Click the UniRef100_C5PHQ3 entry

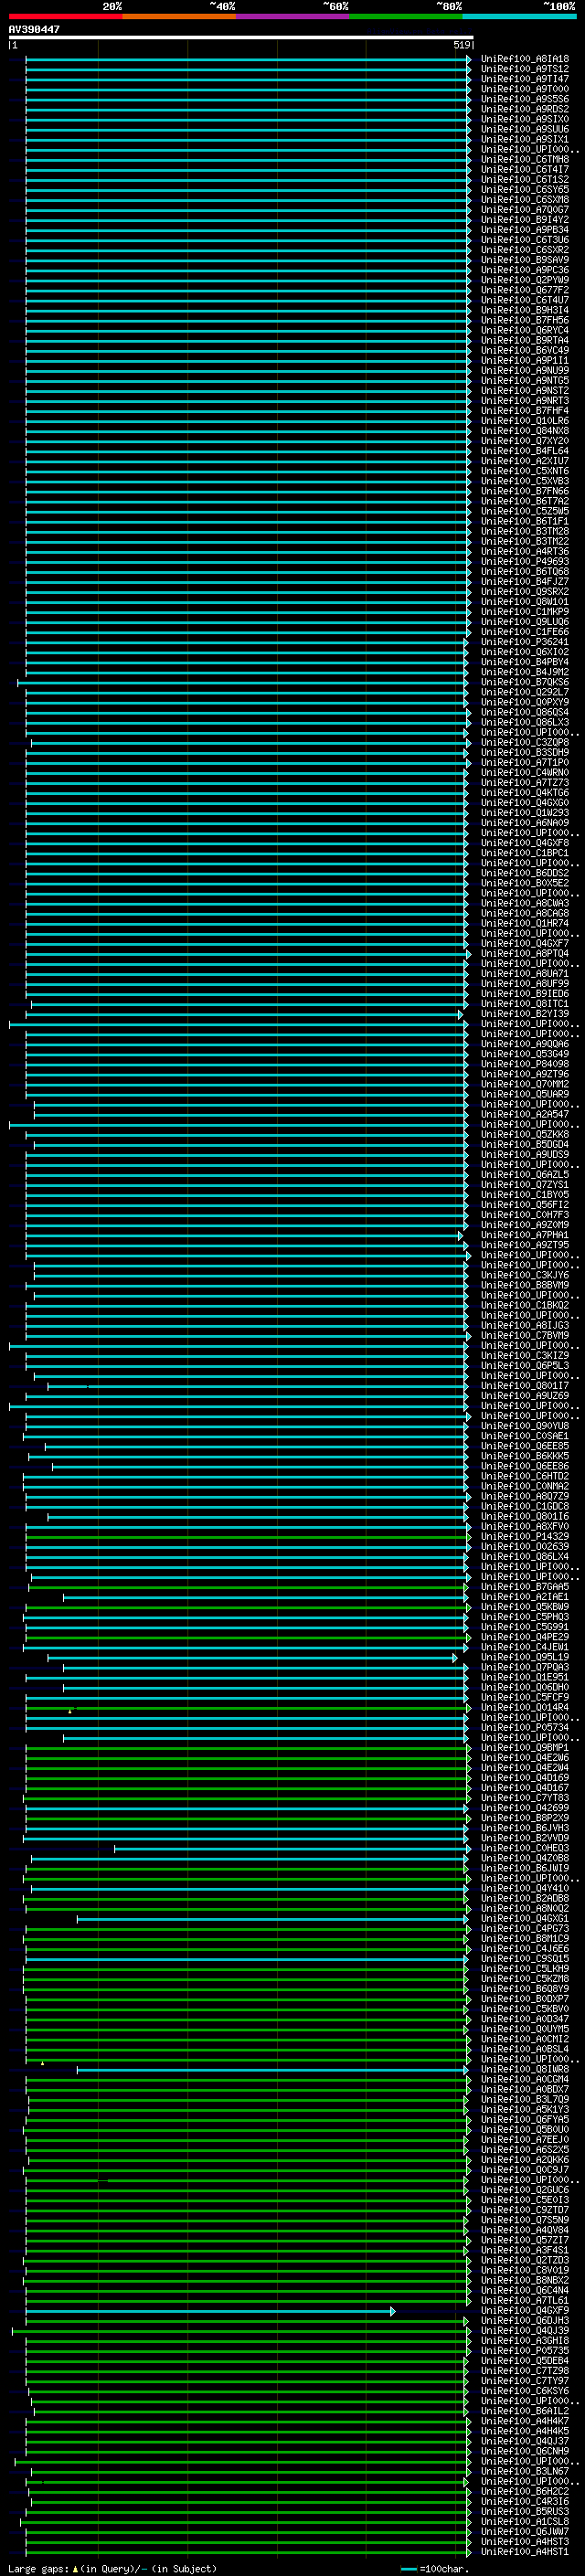(525, 1617)
